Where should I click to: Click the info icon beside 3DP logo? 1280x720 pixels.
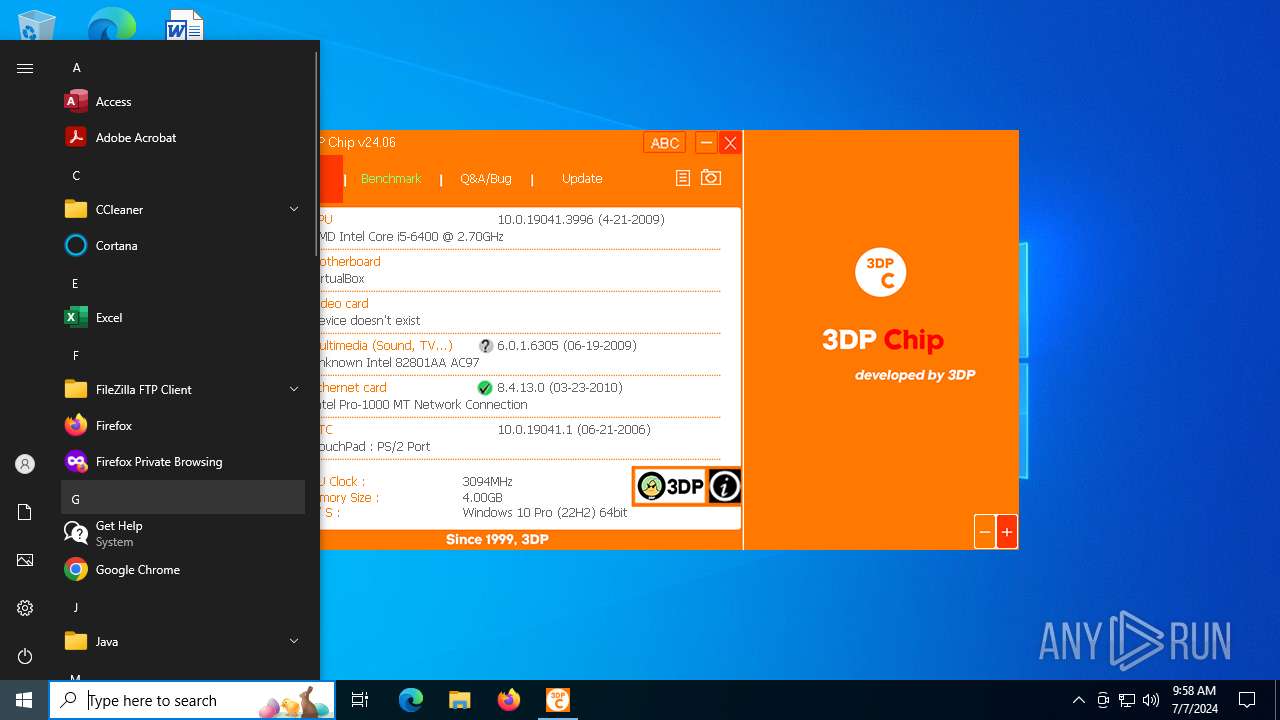click(x=725, y=486)
